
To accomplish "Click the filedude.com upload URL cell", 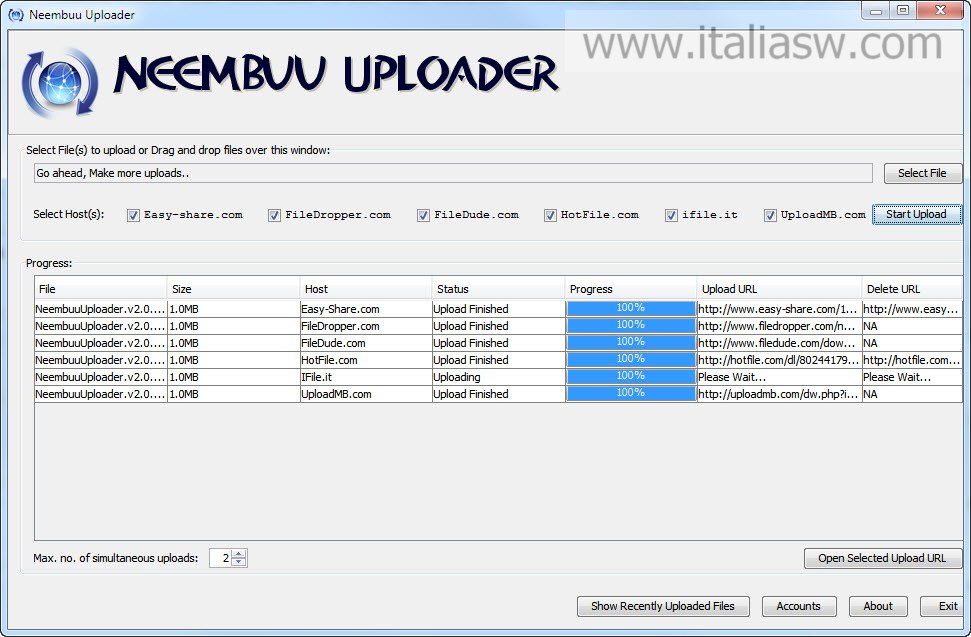I will click(779, 343).
